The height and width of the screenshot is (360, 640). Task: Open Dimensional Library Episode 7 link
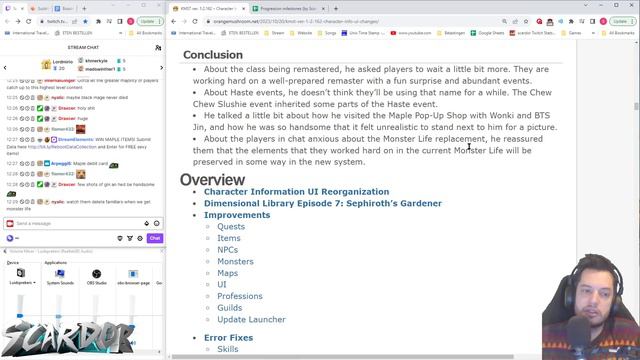[323, 203]
